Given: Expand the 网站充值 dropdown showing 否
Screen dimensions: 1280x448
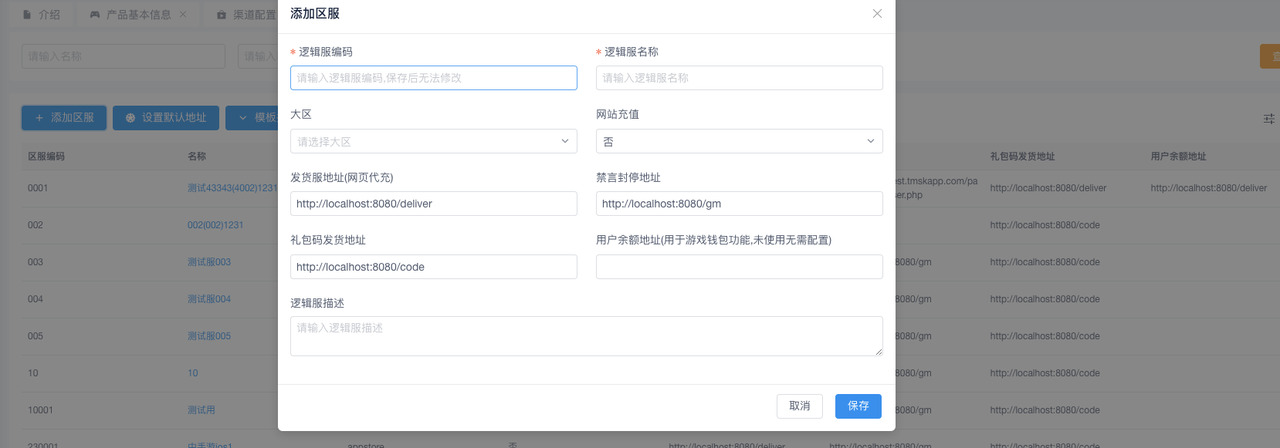Looking at the screenshot, I should click(739, 142).
